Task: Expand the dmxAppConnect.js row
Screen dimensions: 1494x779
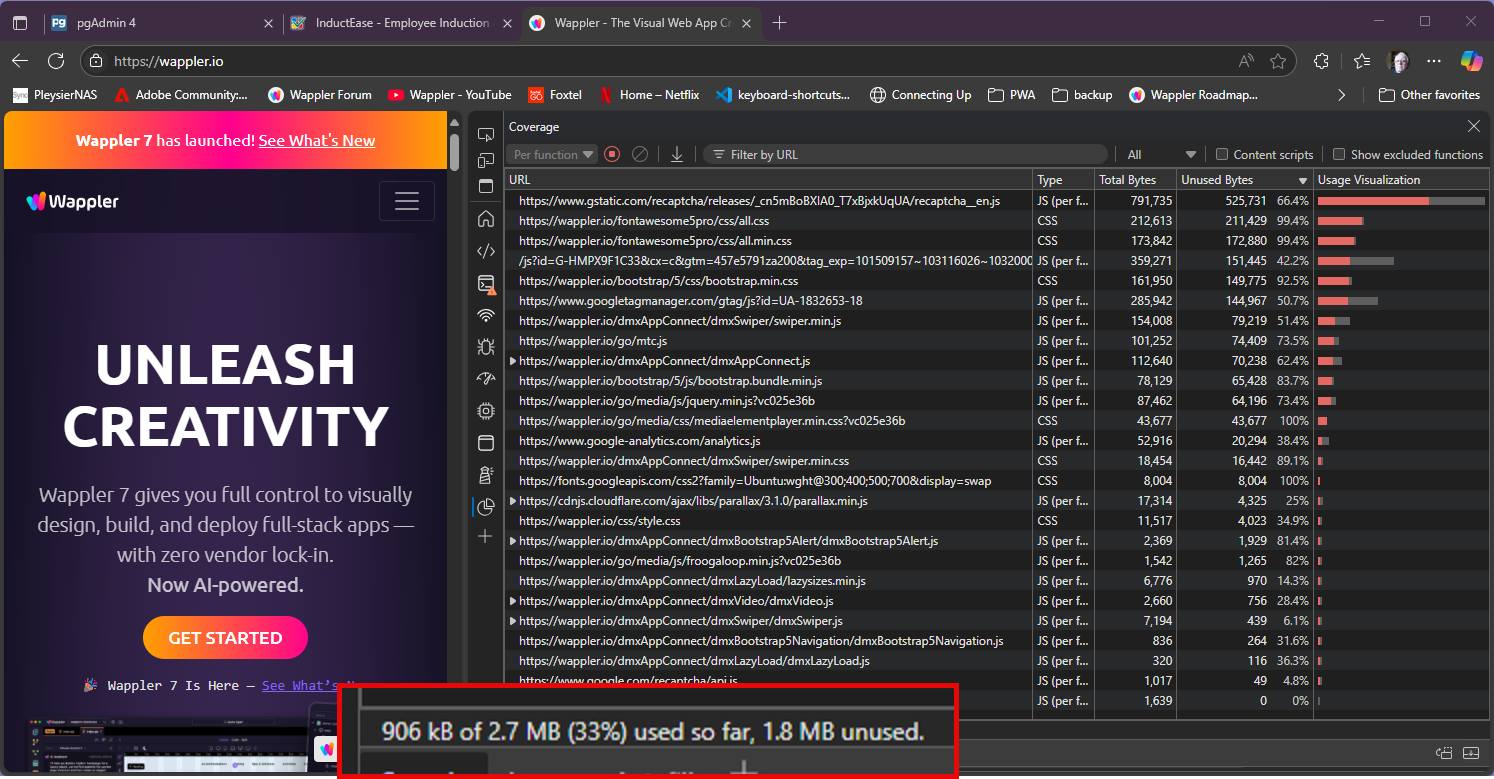Action: (x=513, y=361)
